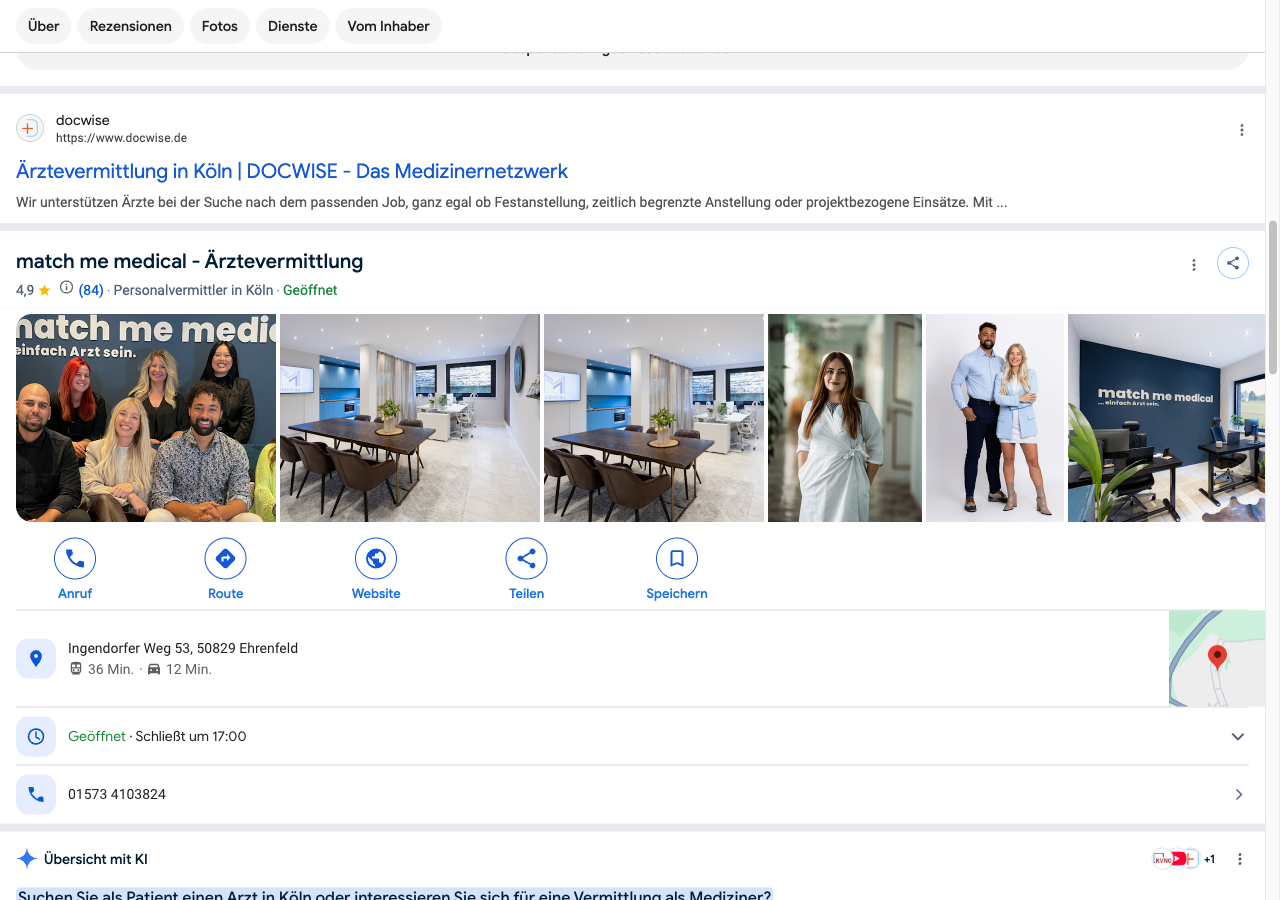The image size is (1280, 900).
Task: Open the Vom Inhaber tab
Action: tap(388, 26)
